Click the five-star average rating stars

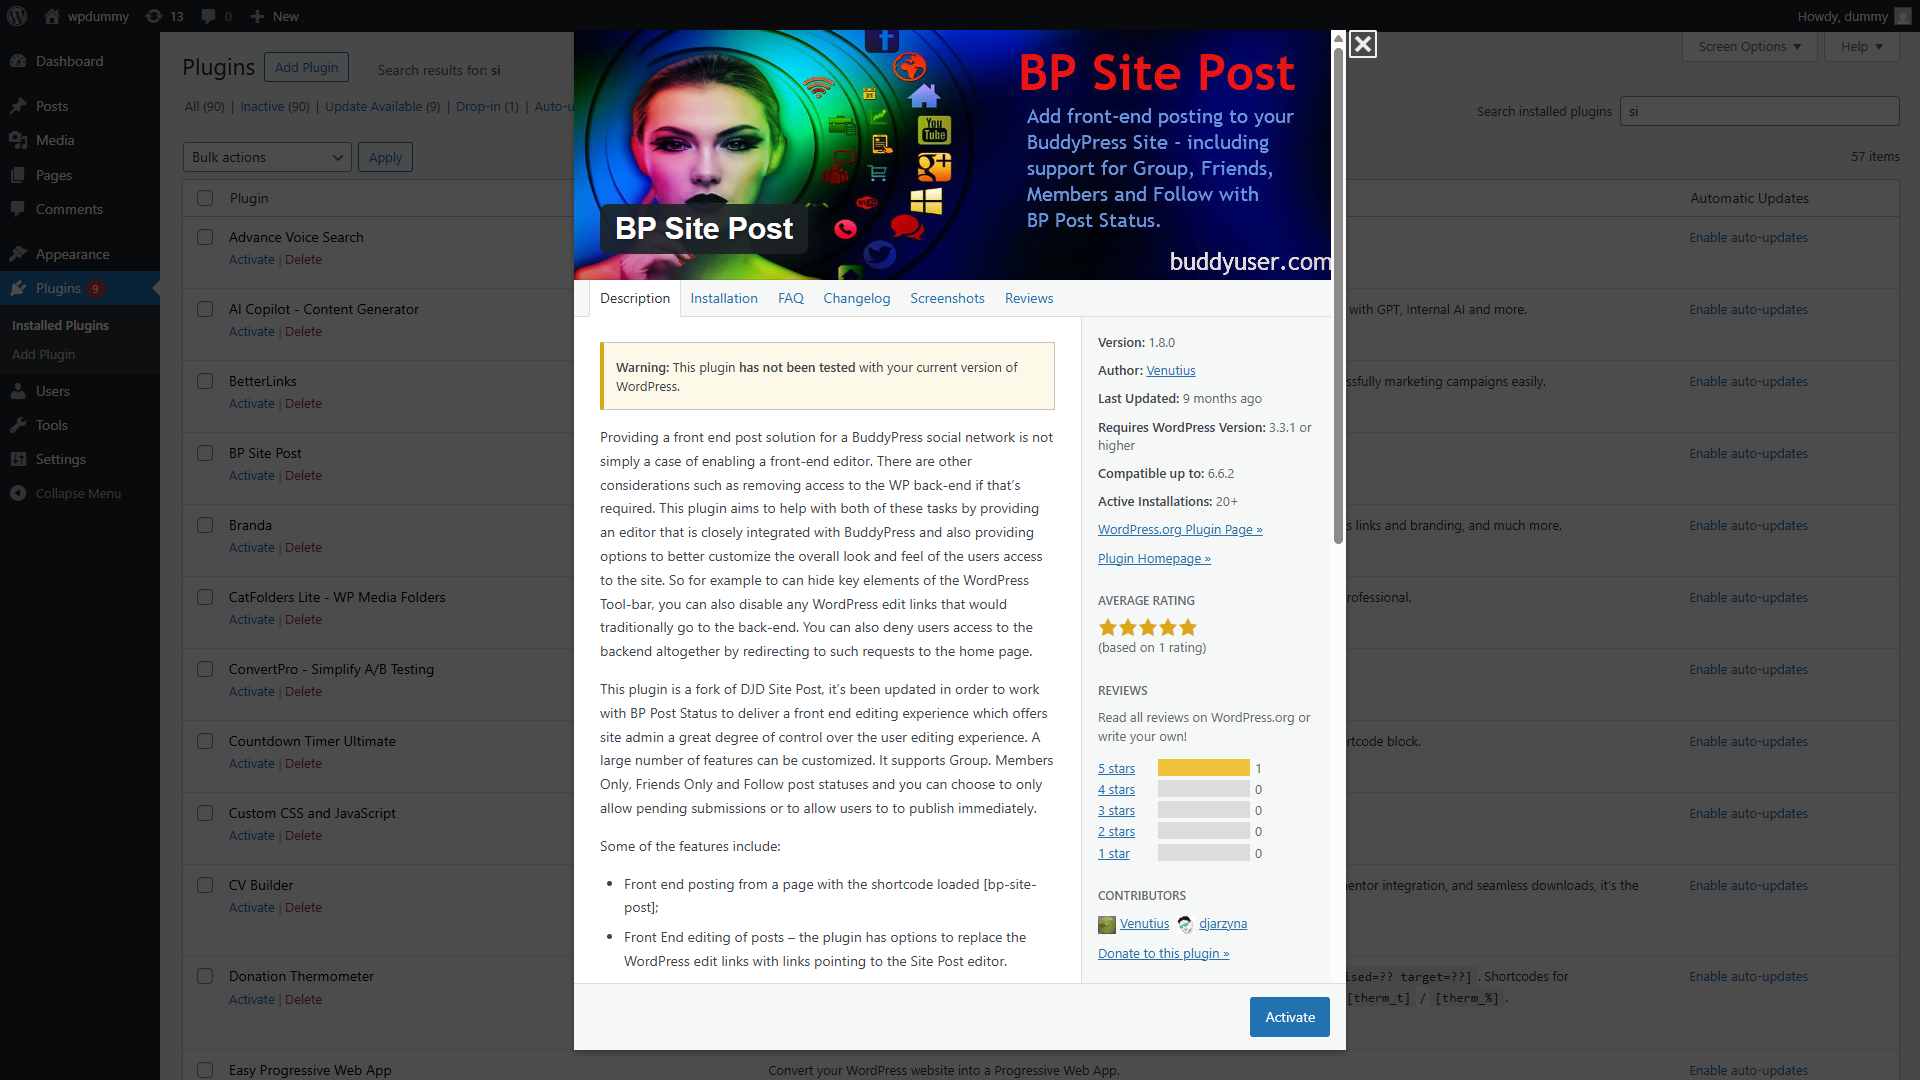pos(1147,627)
